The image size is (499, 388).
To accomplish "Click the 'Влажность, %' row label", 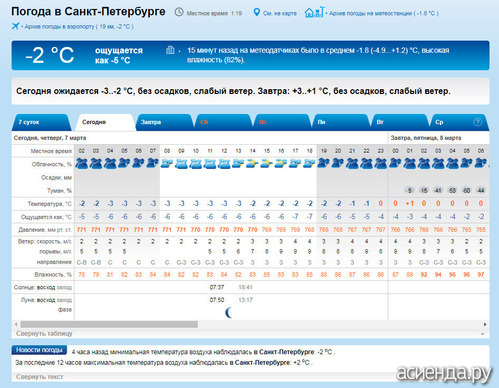I will [x=53, y=275].
